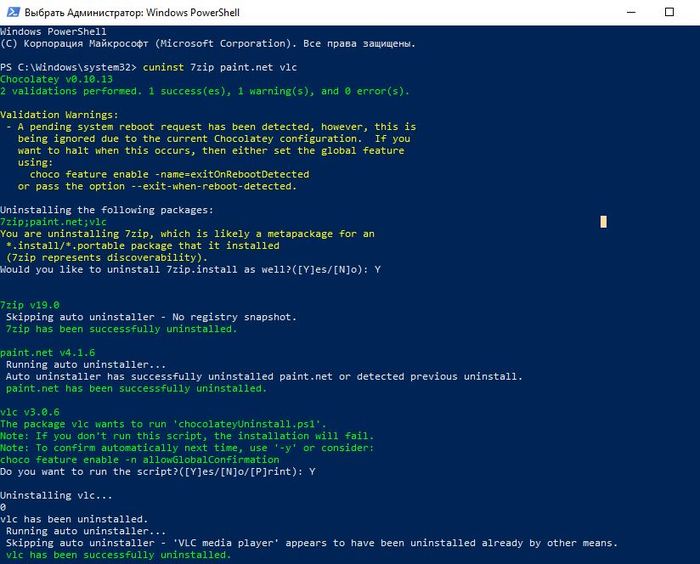
Task: Click '2 validations performed' summary line
Action: [205, 91]
